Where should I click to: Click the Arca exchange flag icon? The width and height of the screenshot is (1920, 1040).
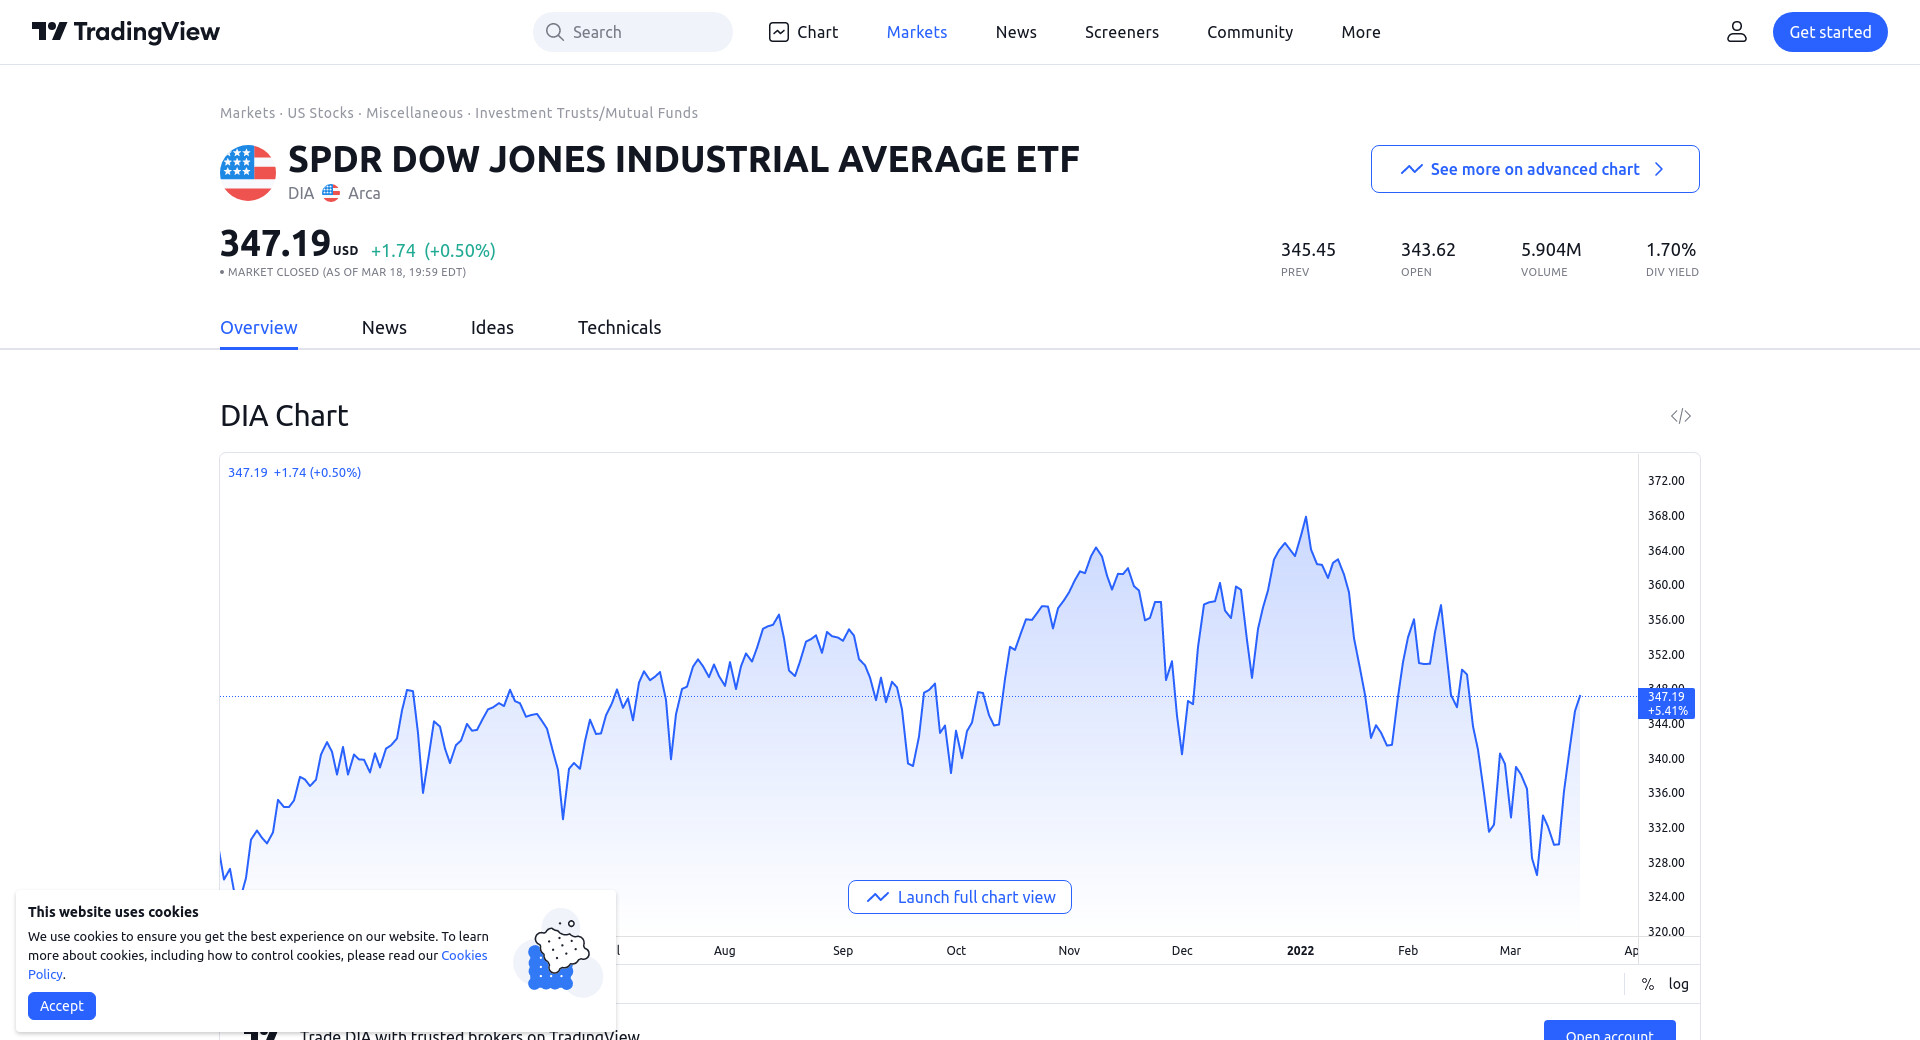(x=331, y=193)
